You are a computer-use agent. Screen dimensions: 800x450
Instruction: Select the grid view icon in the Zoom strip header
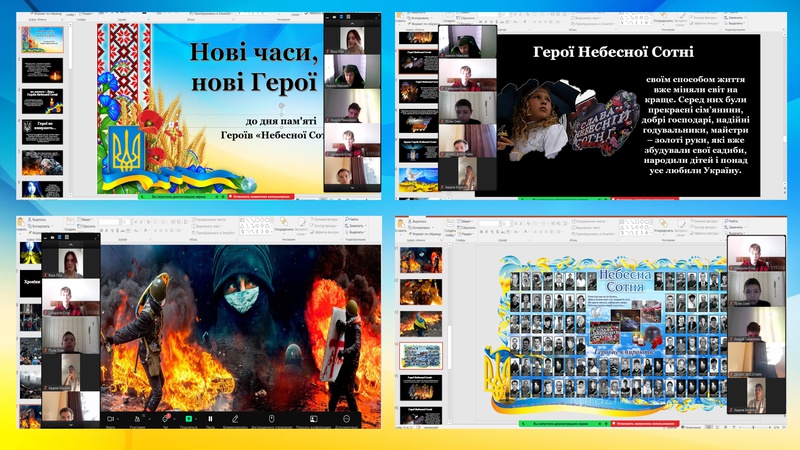point(67,237)
